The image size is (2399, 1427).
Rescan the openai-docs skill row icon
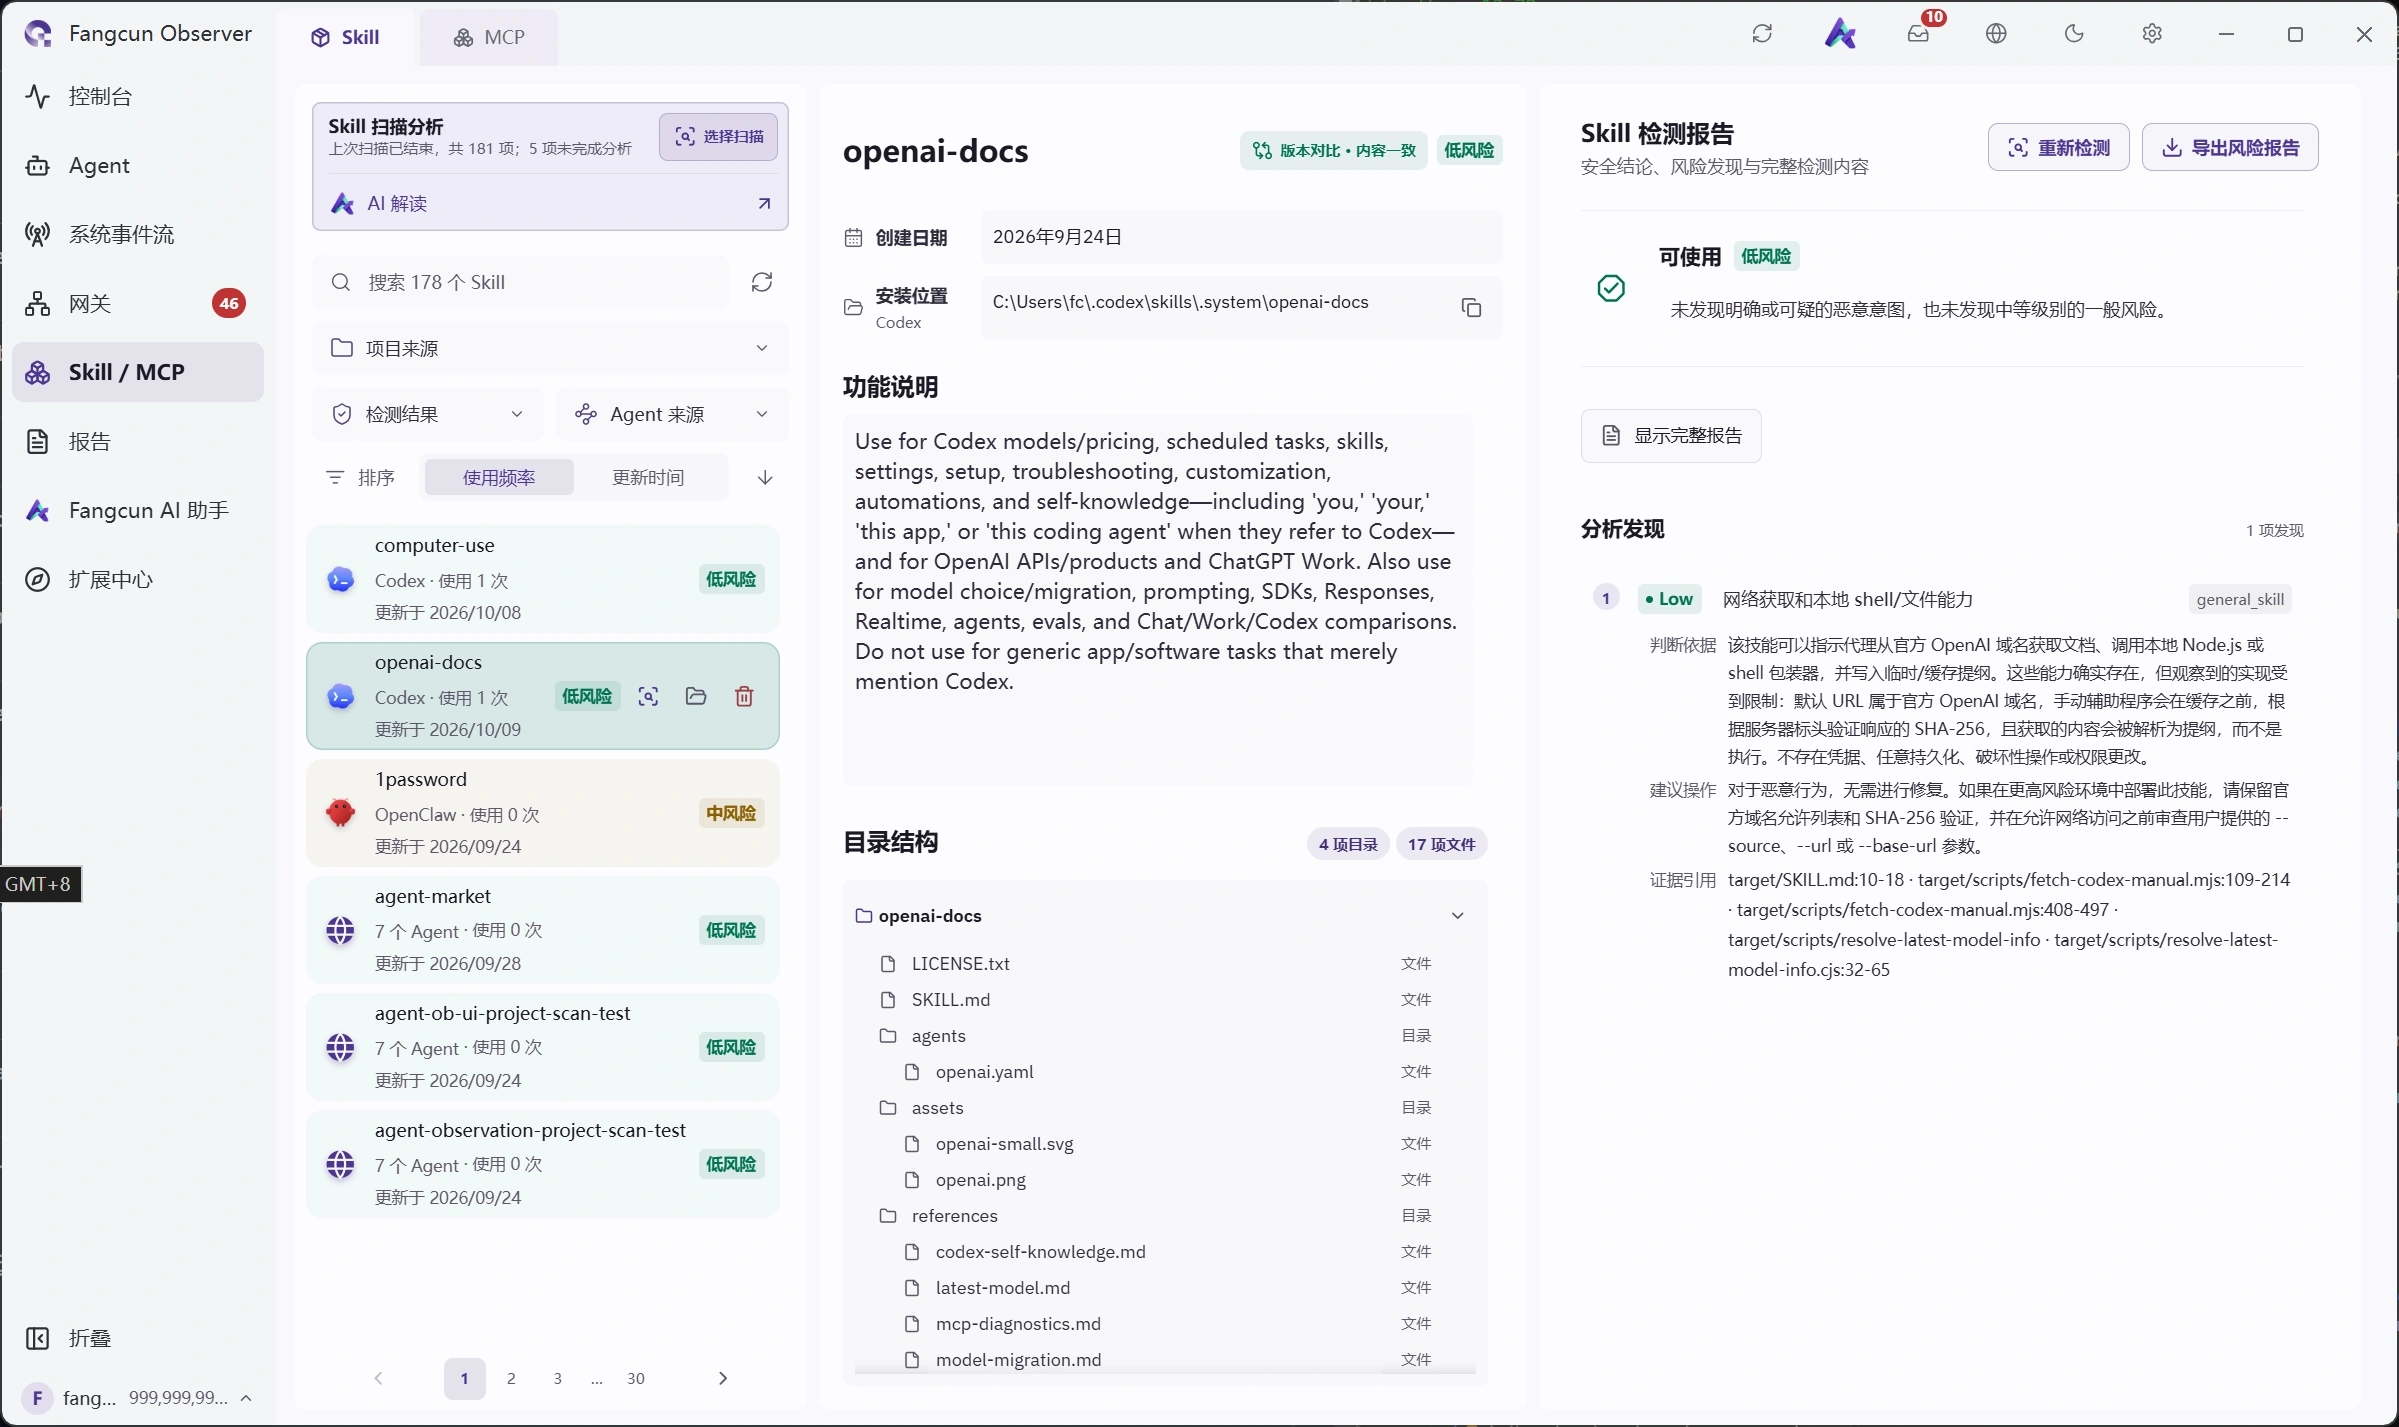[x=648, y=697]
